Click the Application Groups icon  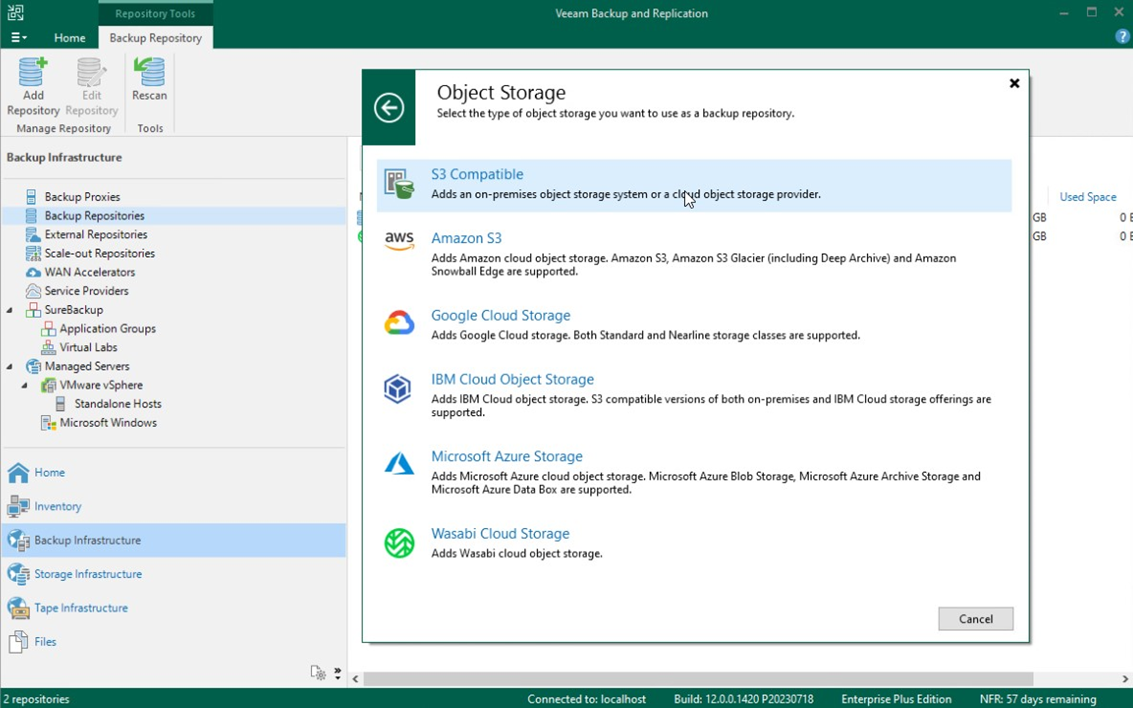point(48,328)
